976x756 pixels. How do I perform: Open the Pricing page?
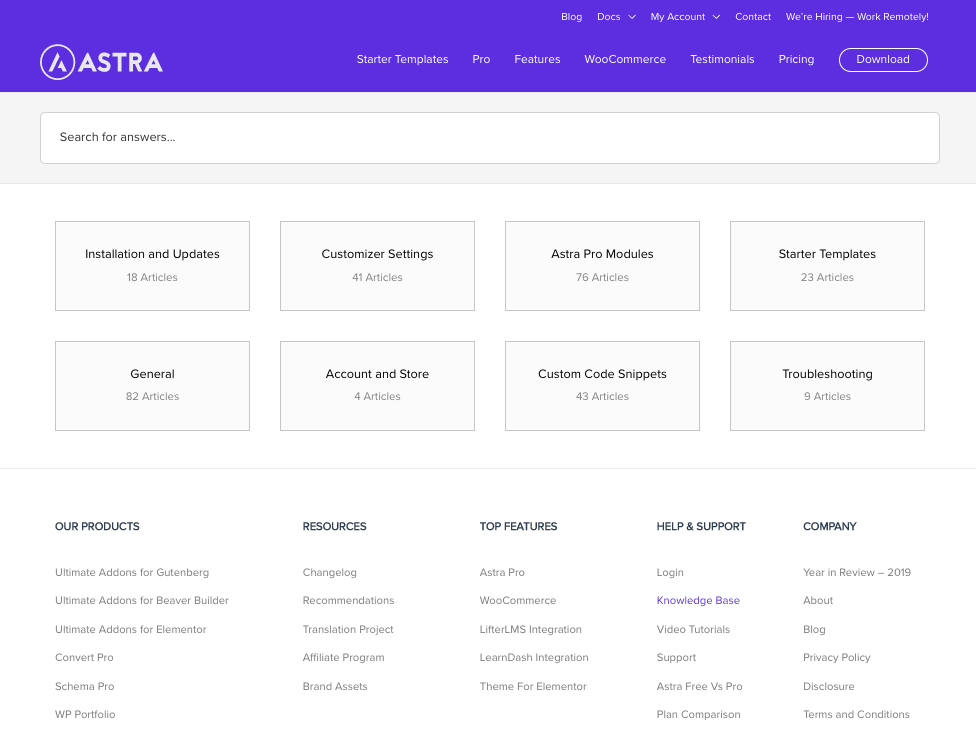796,59
